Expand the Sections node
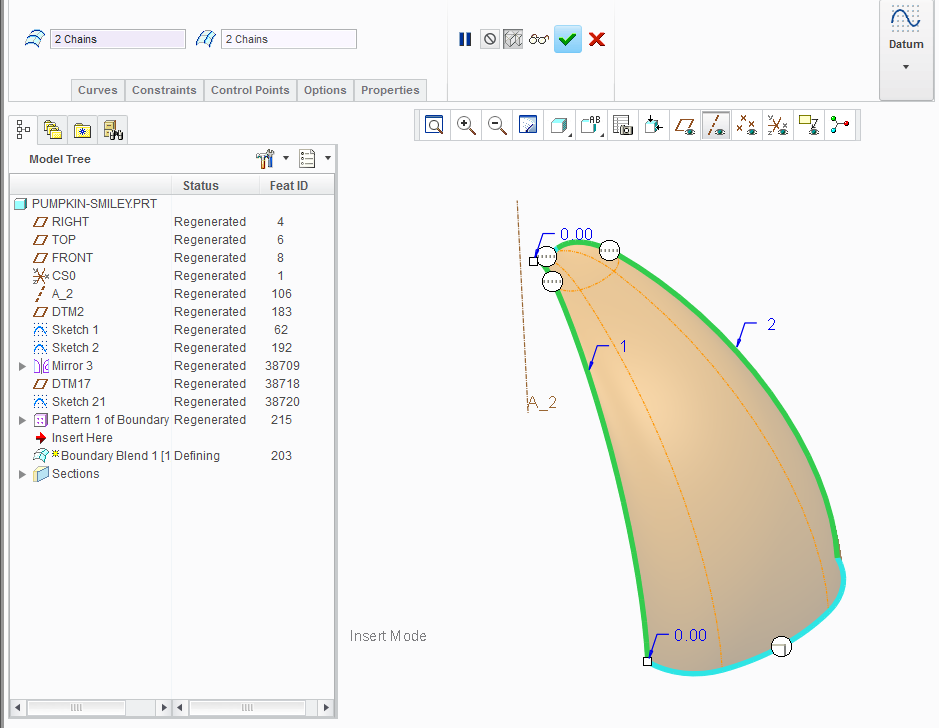 (22, 474)
